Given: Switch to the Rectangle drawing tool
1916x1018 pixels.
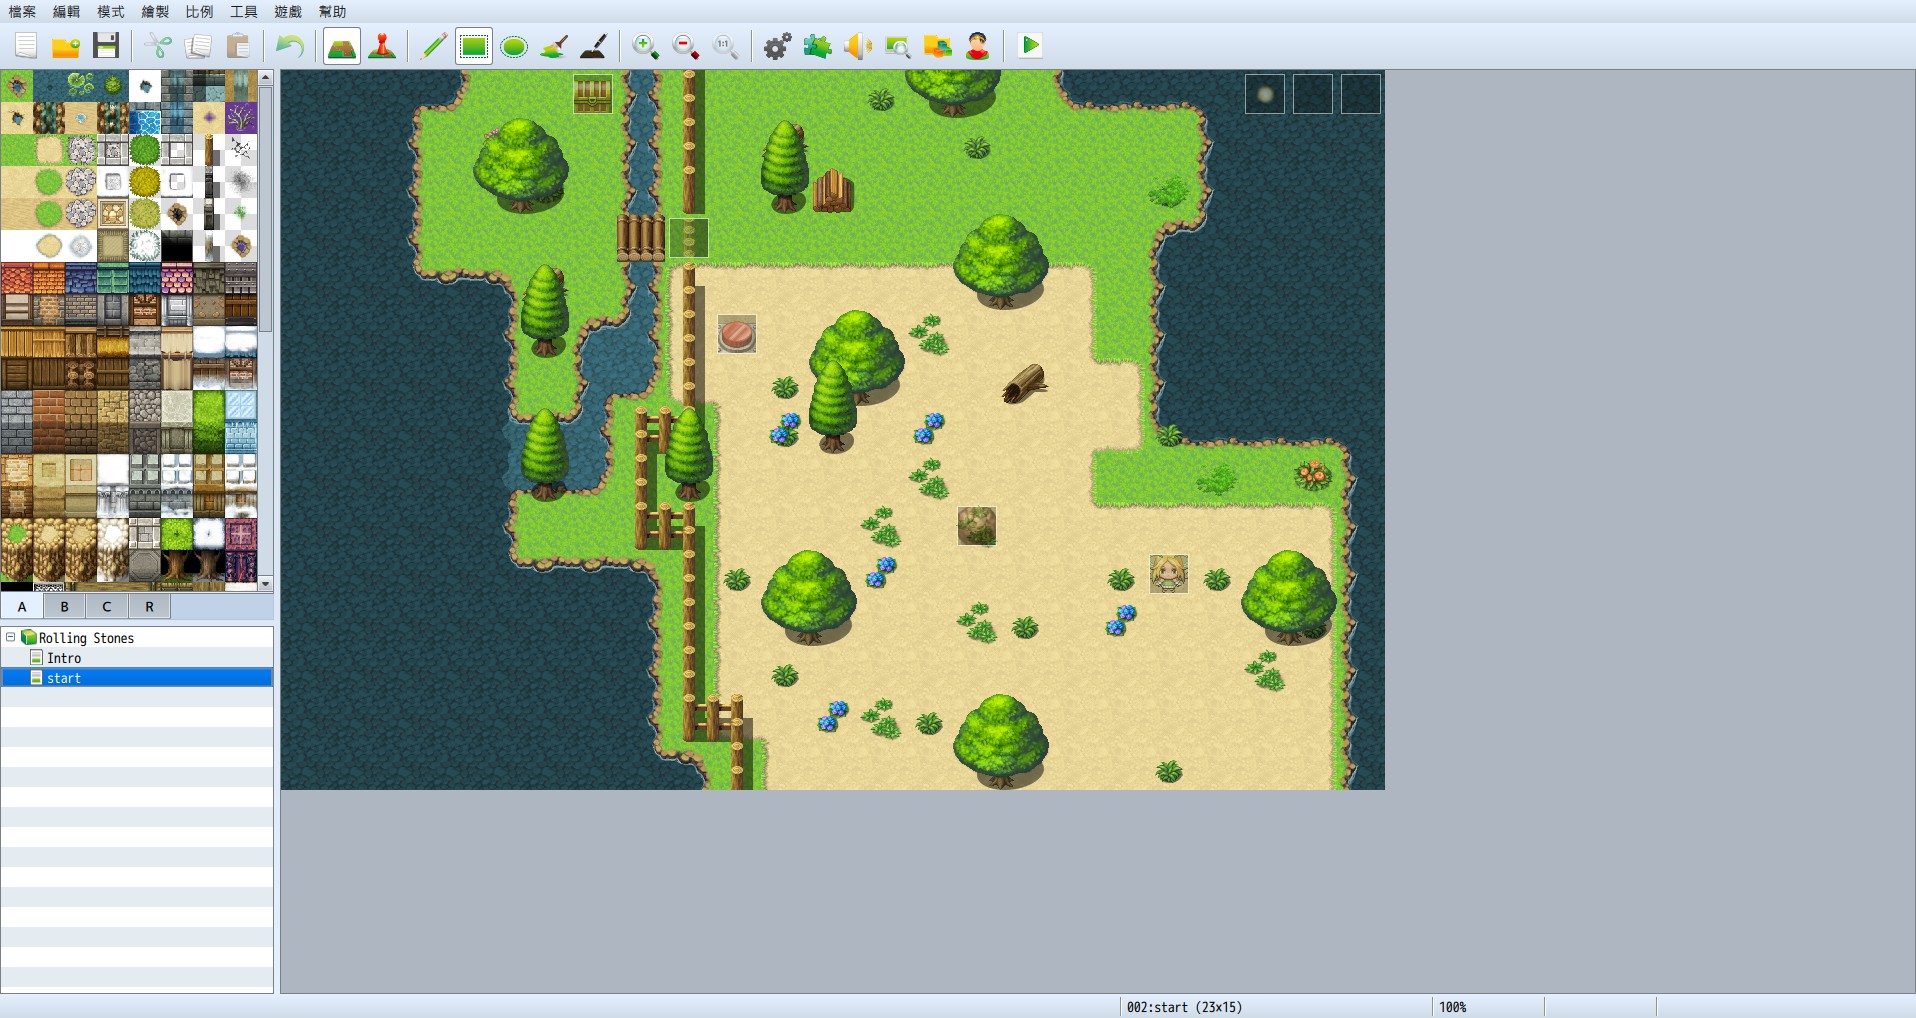Looking at the screenshot, I should coord(473,46).
